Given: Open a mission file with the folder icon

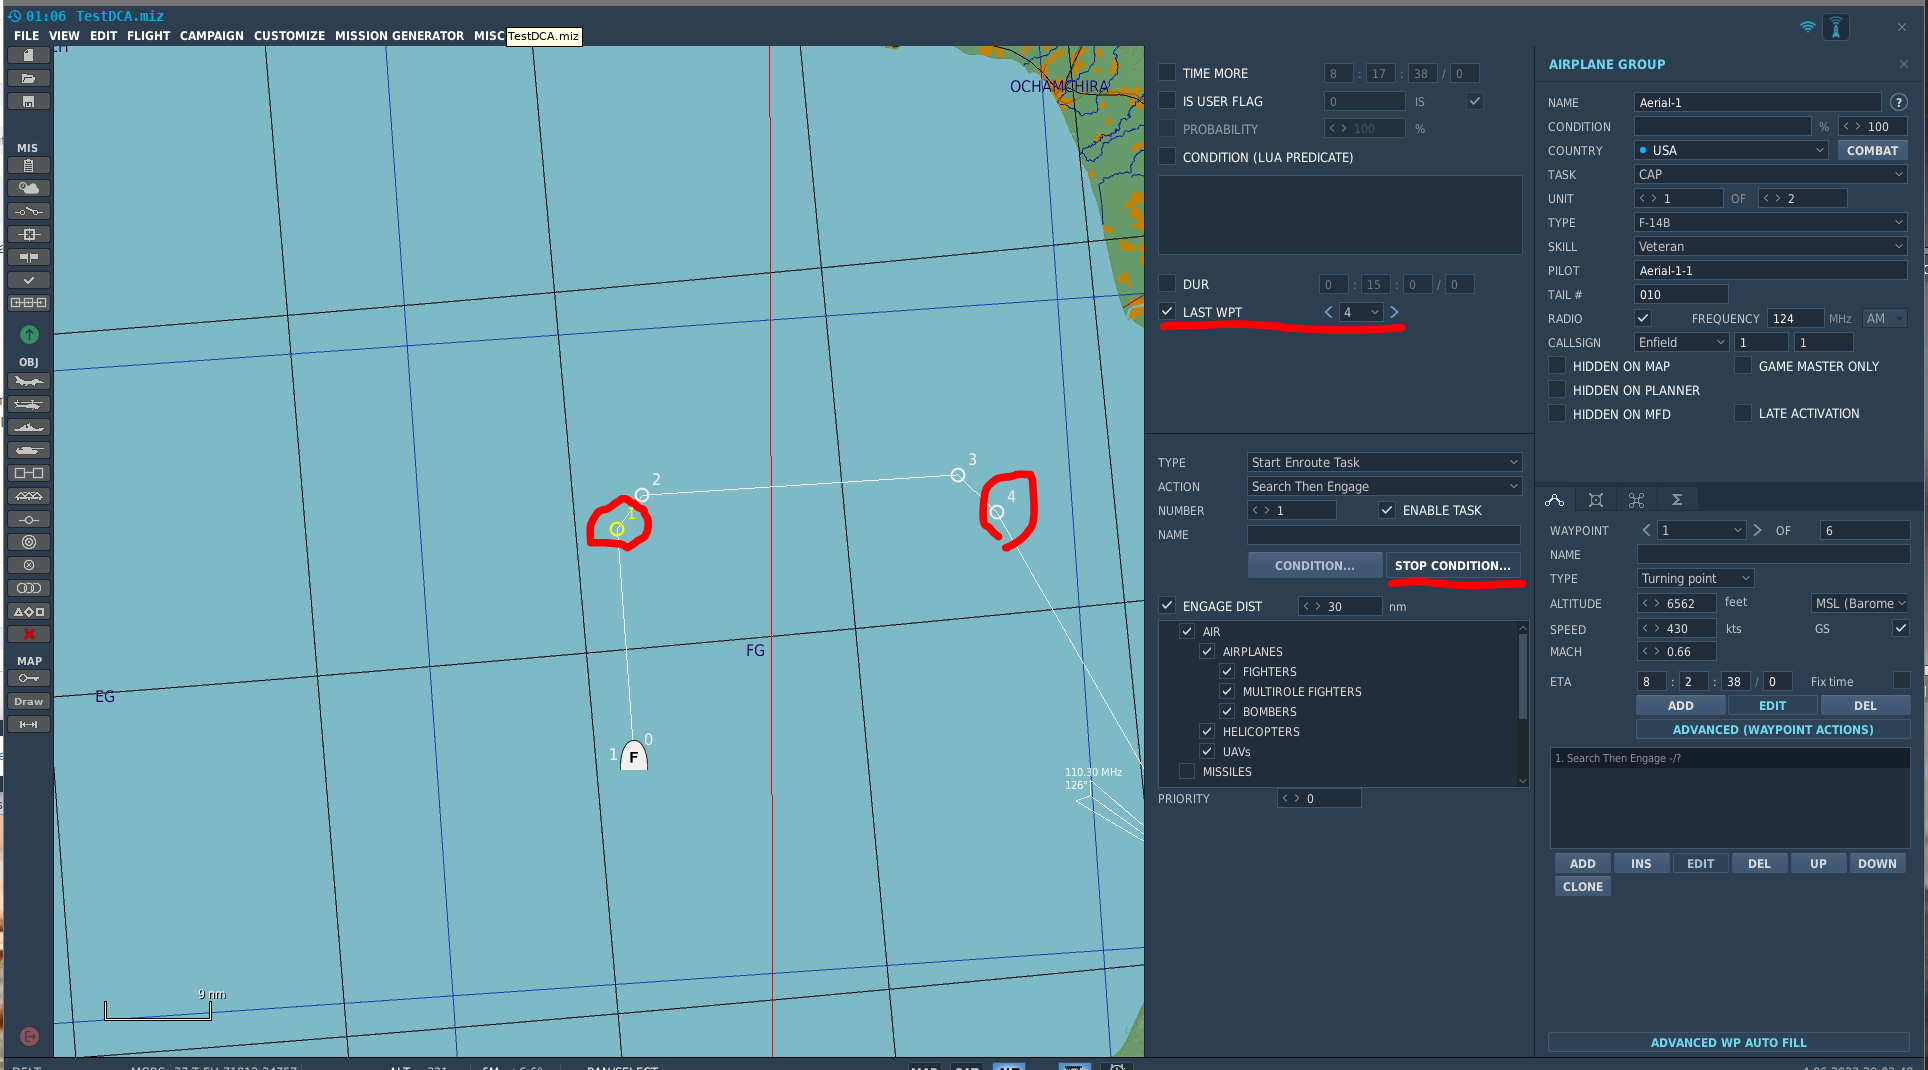Looking at the screenshot, I should [x=29, y=78].
